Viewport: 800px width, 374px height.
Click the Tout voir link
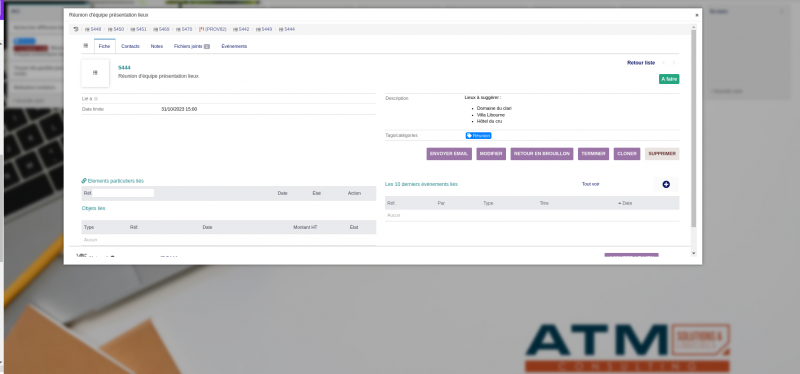[591, 184]
